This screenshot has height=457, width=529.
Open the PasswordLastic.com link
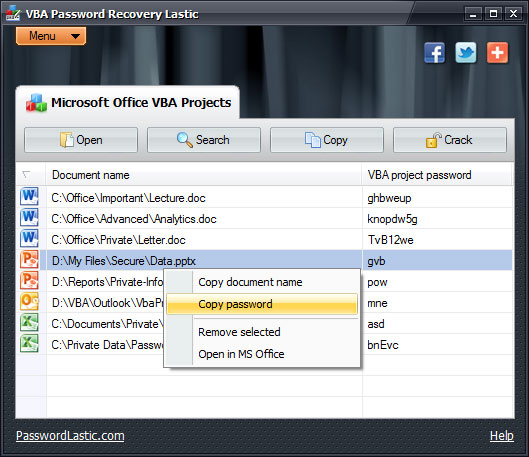click(x=70, y=436)
